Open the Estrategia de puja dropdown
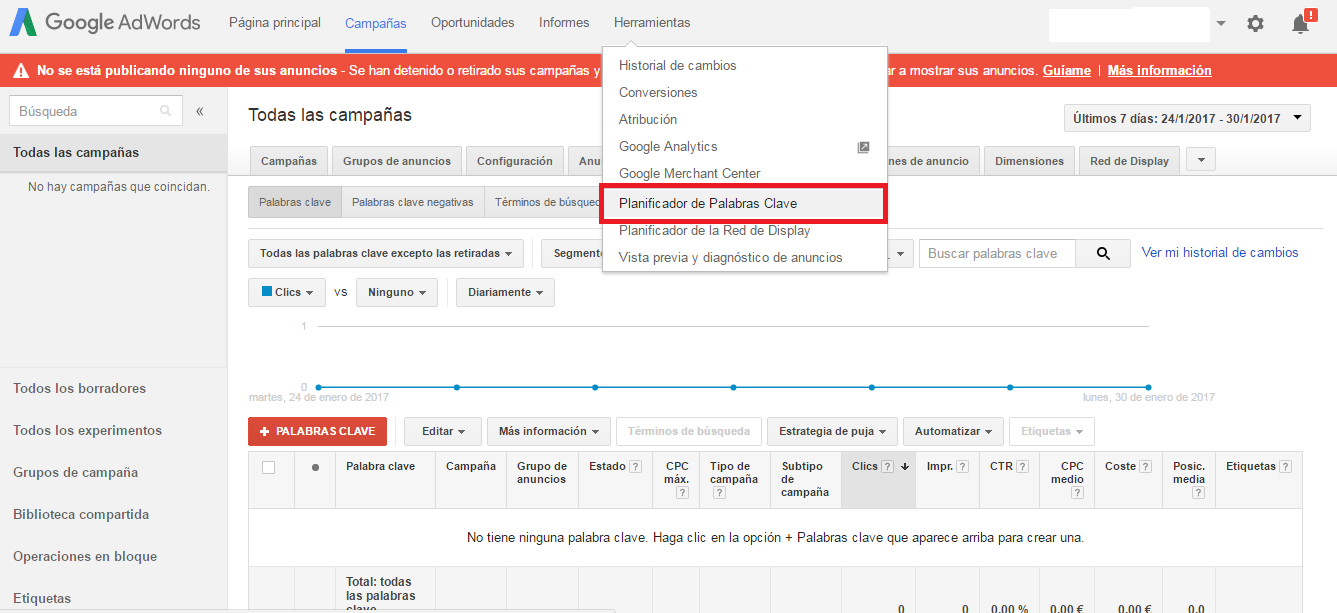This screenshot has width=1337, height=613. pyautogui.click(x=832, y=431)
